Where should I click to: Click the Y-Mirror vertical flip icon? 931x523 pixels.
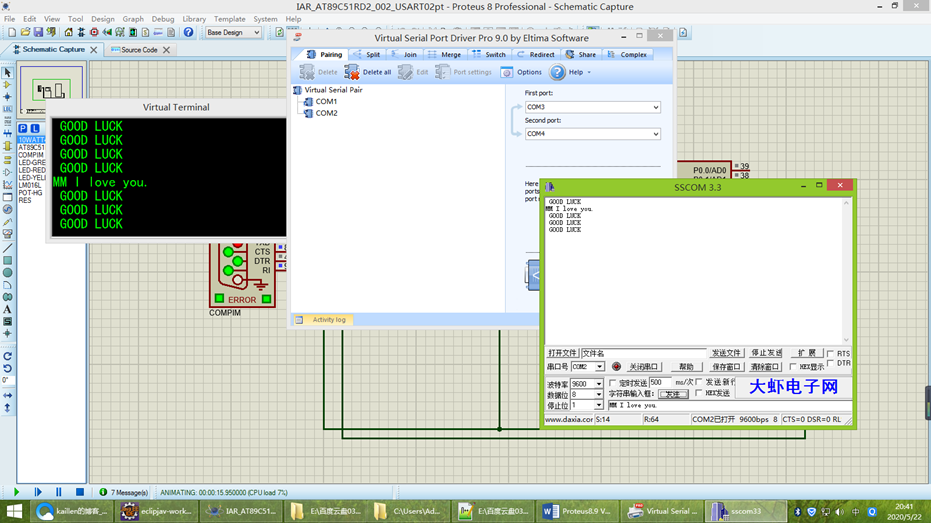click(8, 408)
